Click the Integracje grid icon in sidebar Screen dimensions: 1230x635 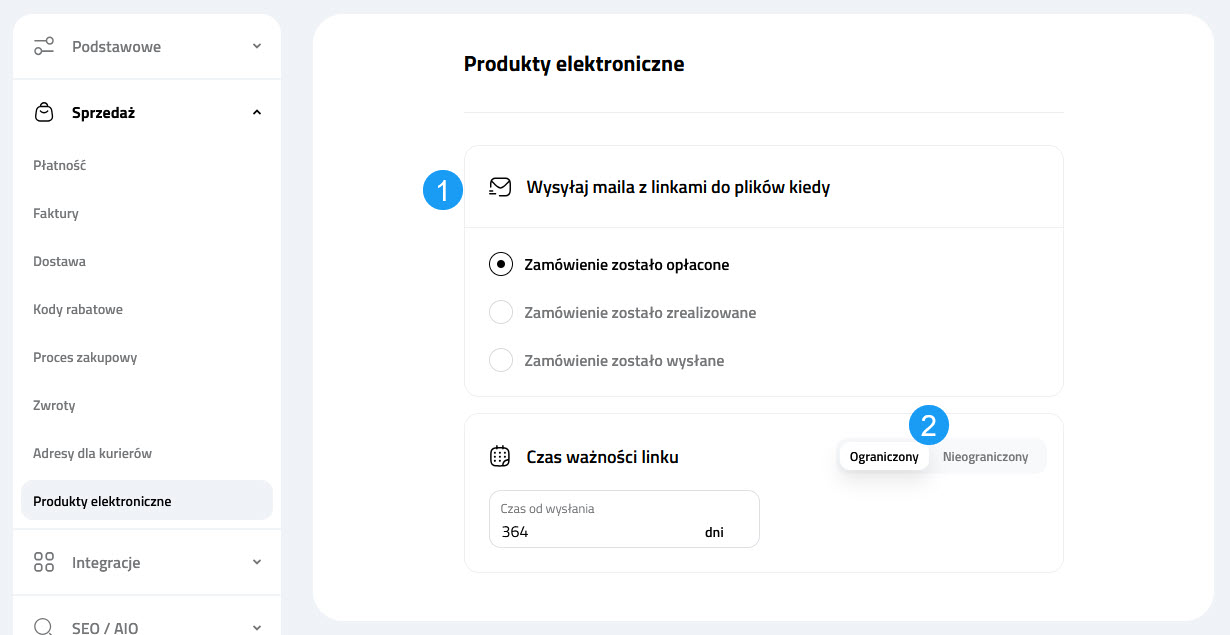pos(43,562)
